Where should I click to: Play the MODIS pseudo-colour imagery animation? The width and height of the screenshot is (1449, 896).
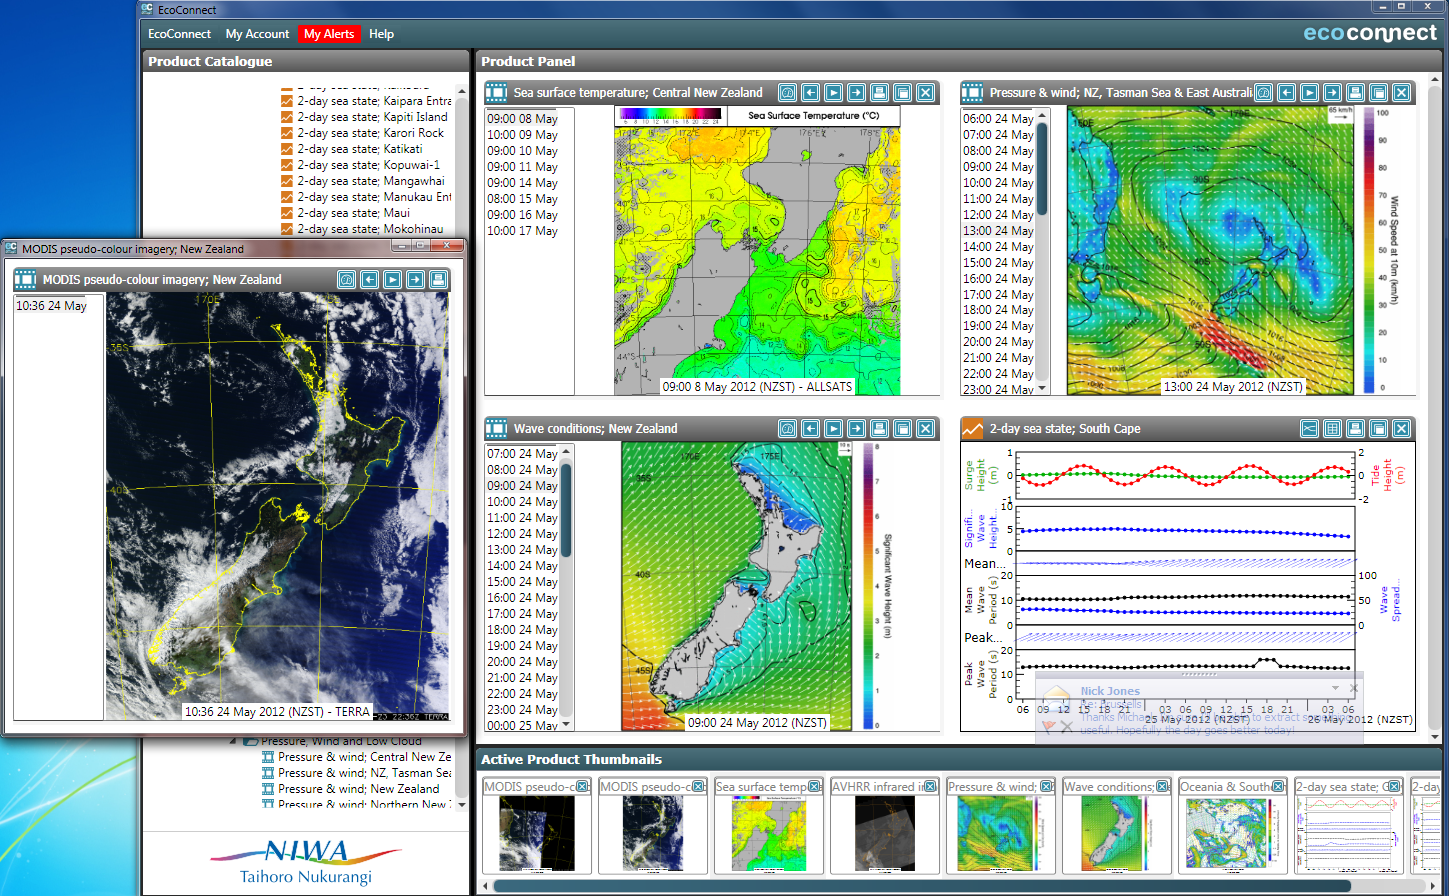tap(392, 280)
